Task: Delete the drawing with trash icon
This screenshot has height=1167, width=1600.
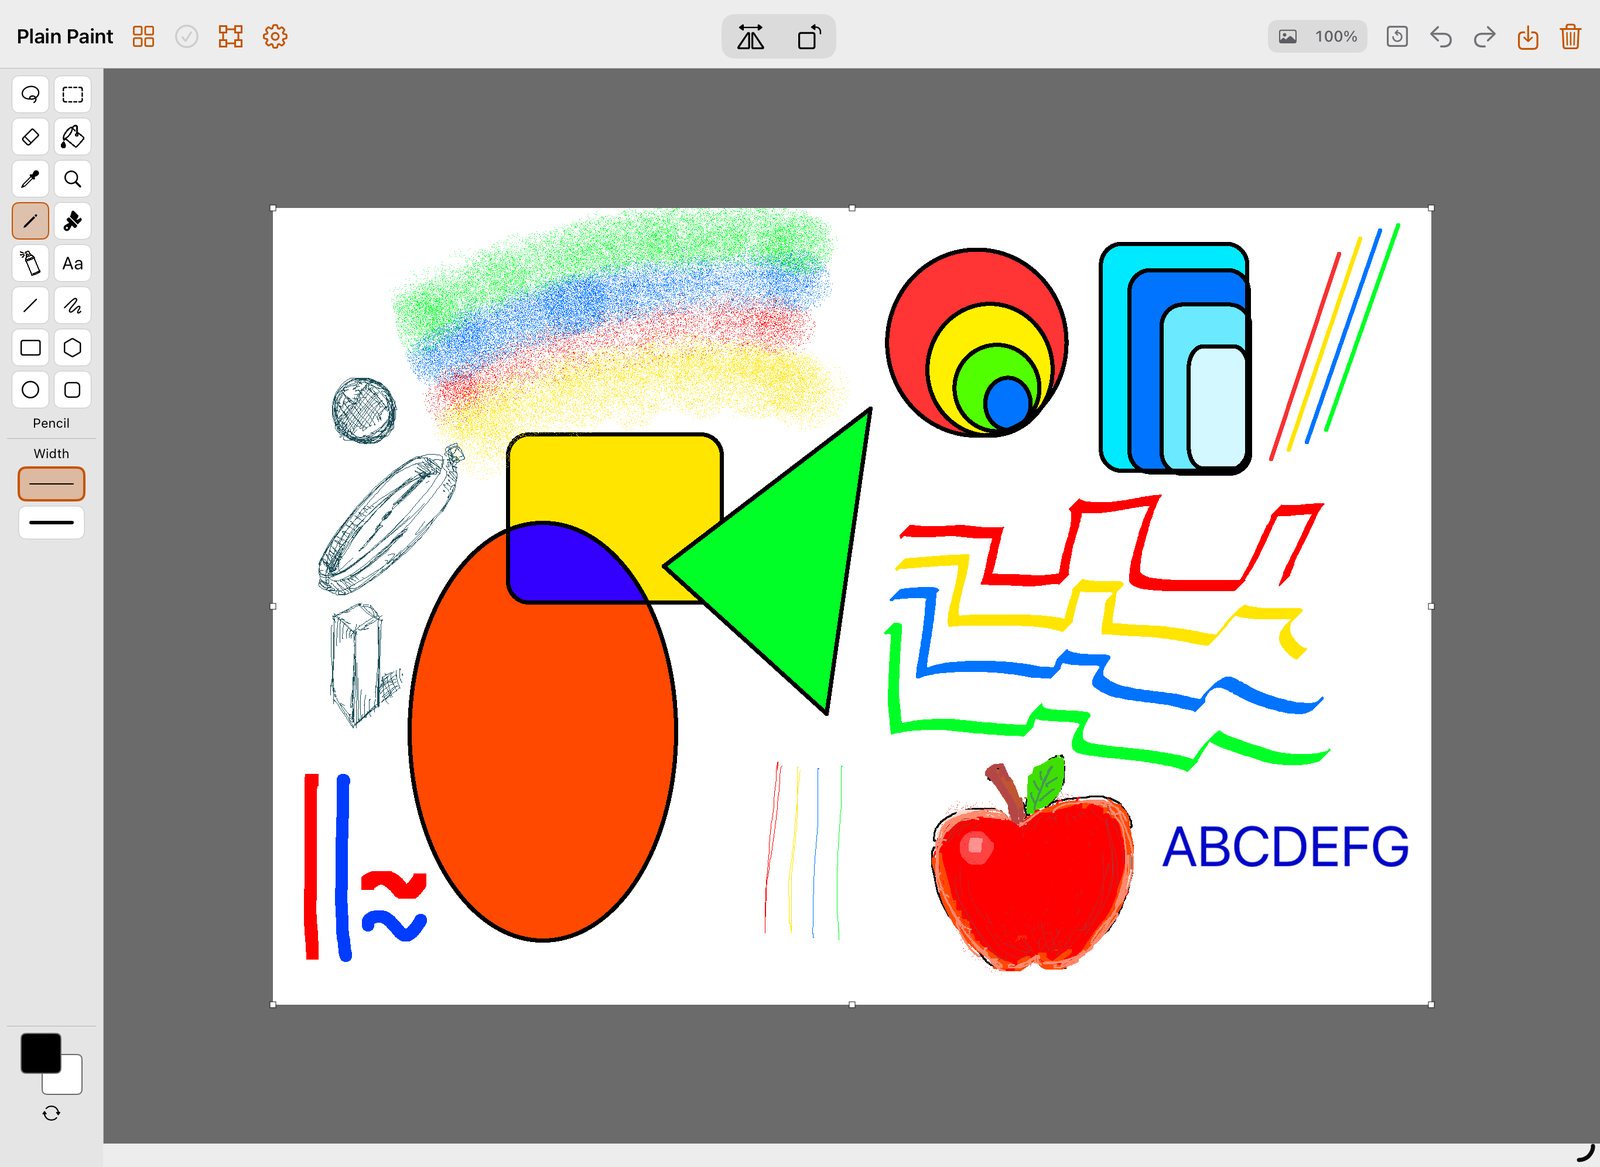Action: point(1571,37)
